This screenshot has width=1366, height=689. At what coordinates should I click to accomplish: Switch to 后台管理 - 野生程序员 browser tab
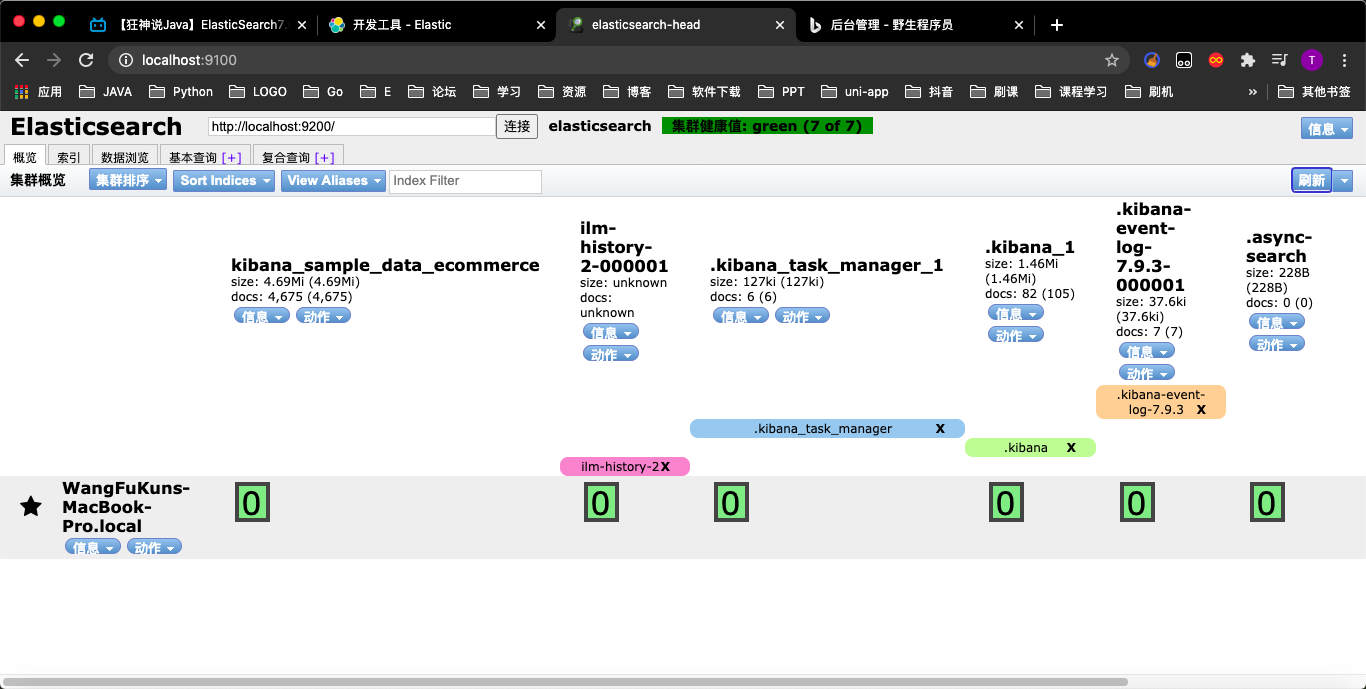(x=917, y=25)
